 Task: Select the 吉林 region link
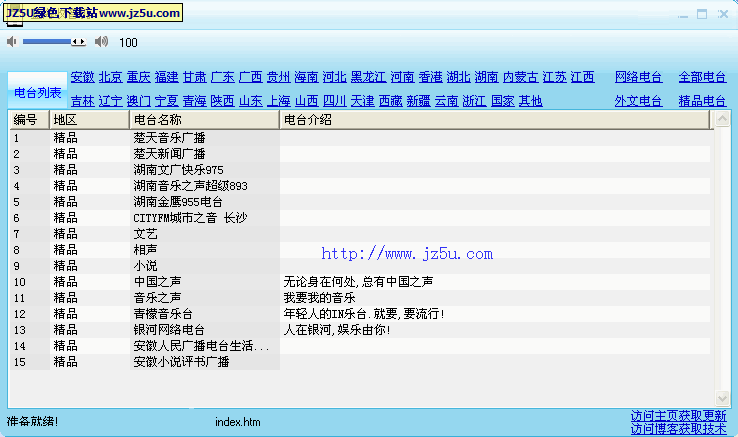tap(83, 101)
